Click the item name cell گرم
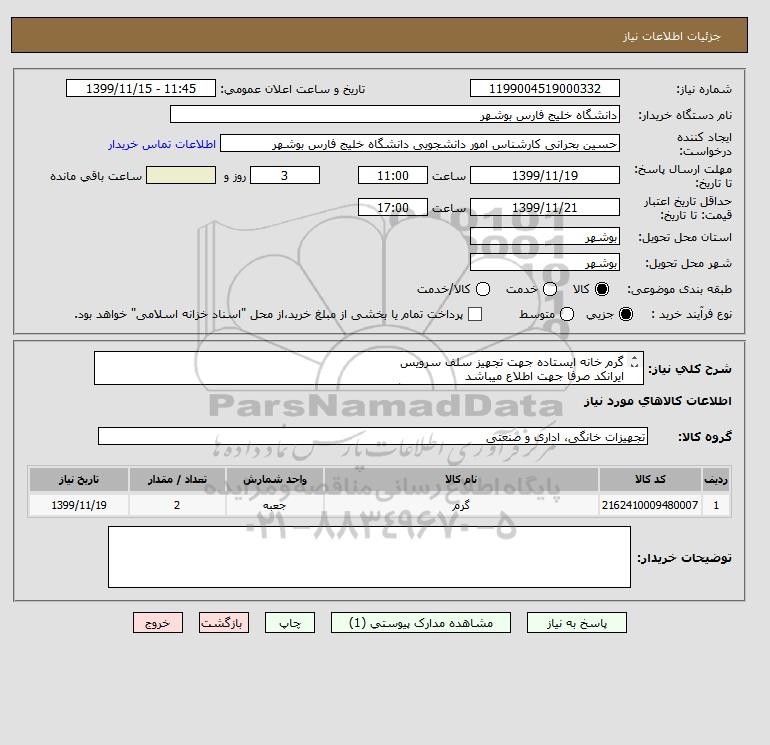 461,505
